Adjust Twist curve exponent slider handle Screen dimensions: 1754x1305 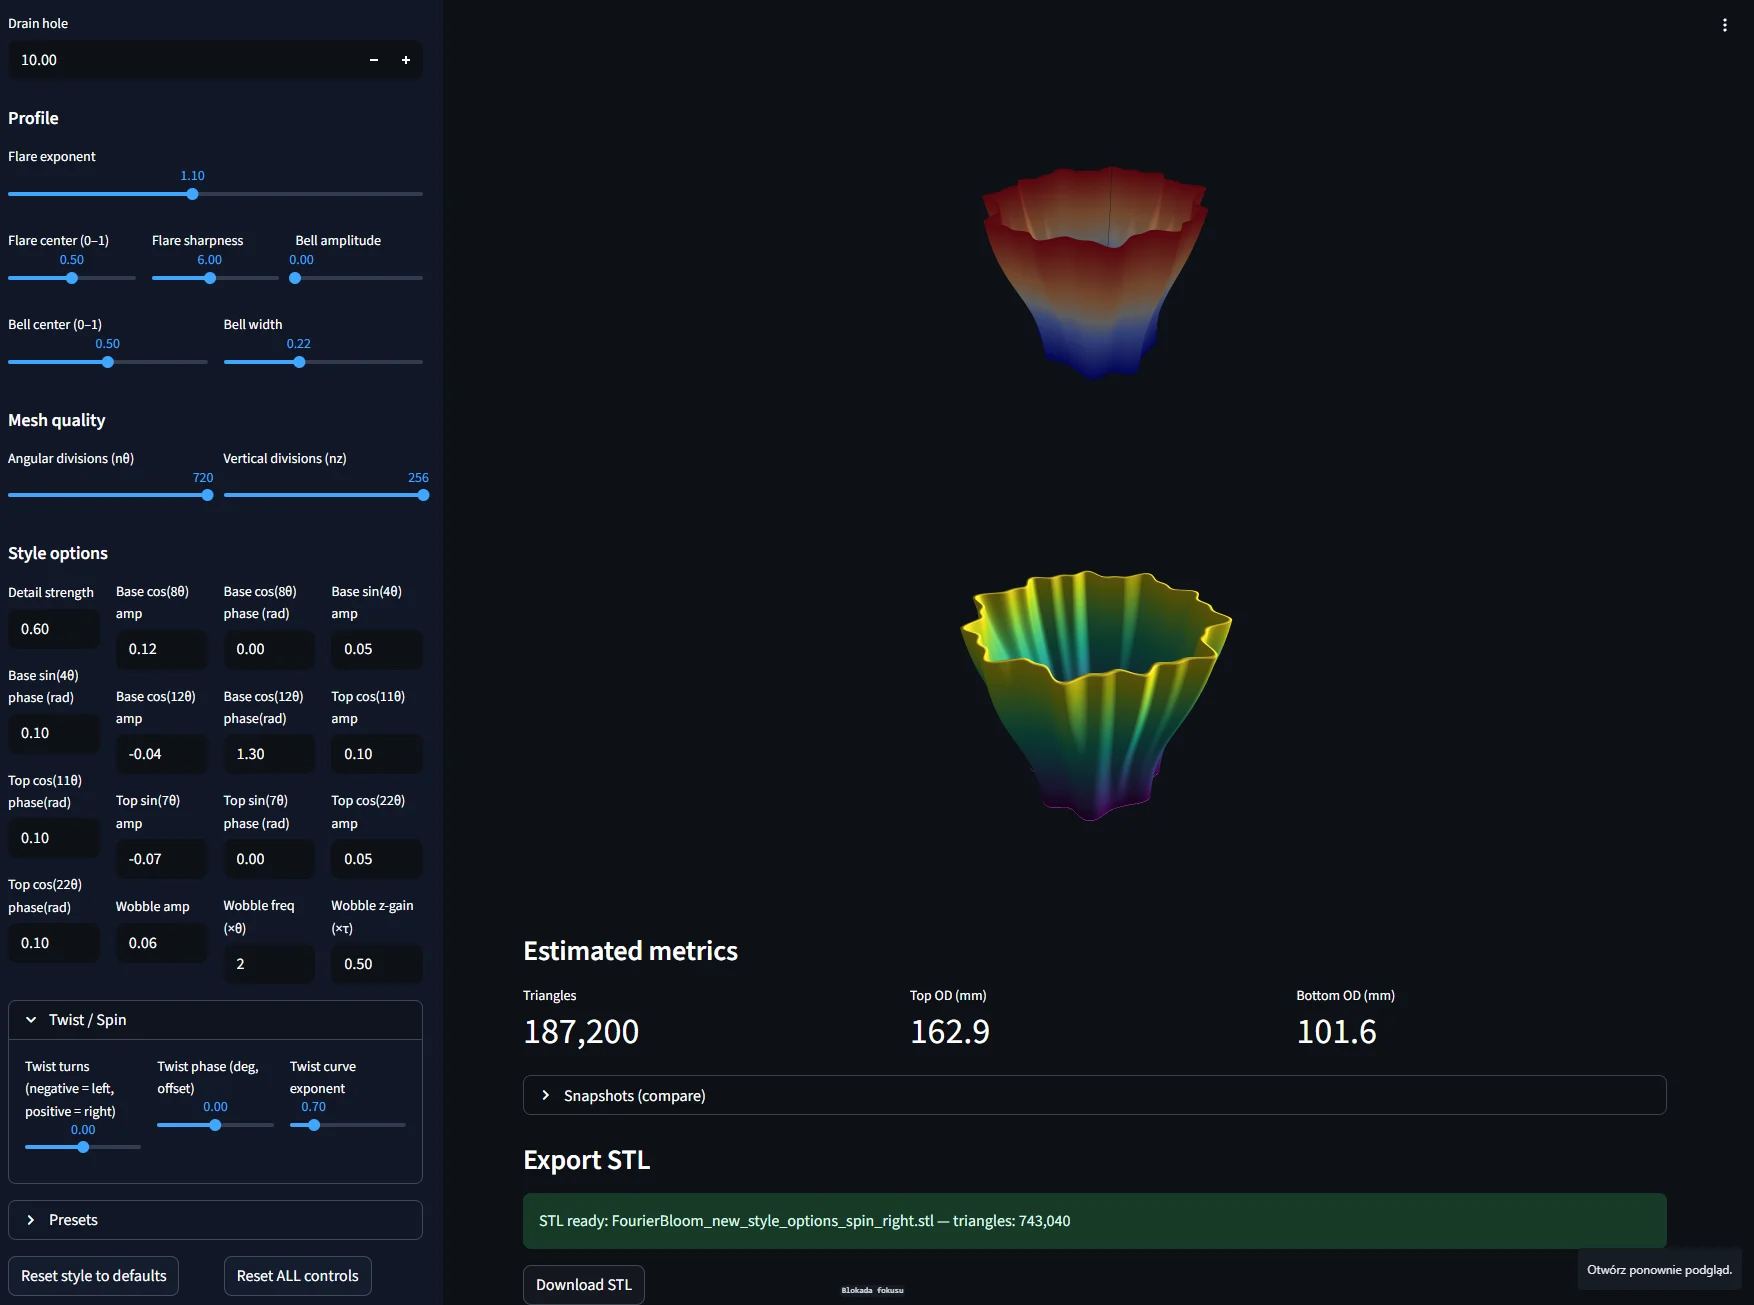[314, 1125]
